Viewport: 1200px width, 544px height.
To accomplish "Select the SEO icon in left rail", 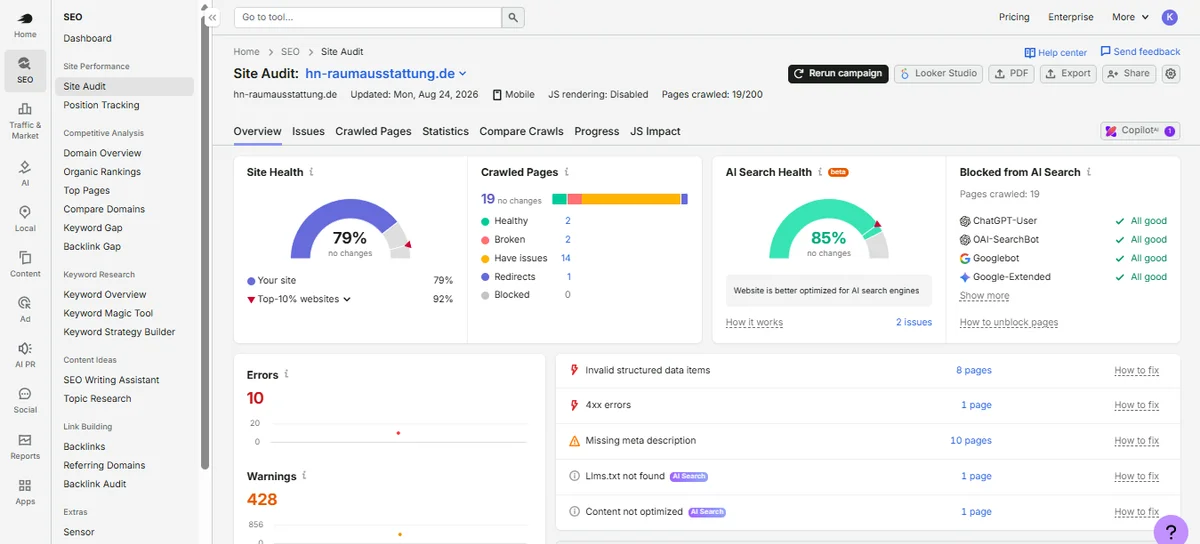I will pyautogui.click(x=25, y=70).
